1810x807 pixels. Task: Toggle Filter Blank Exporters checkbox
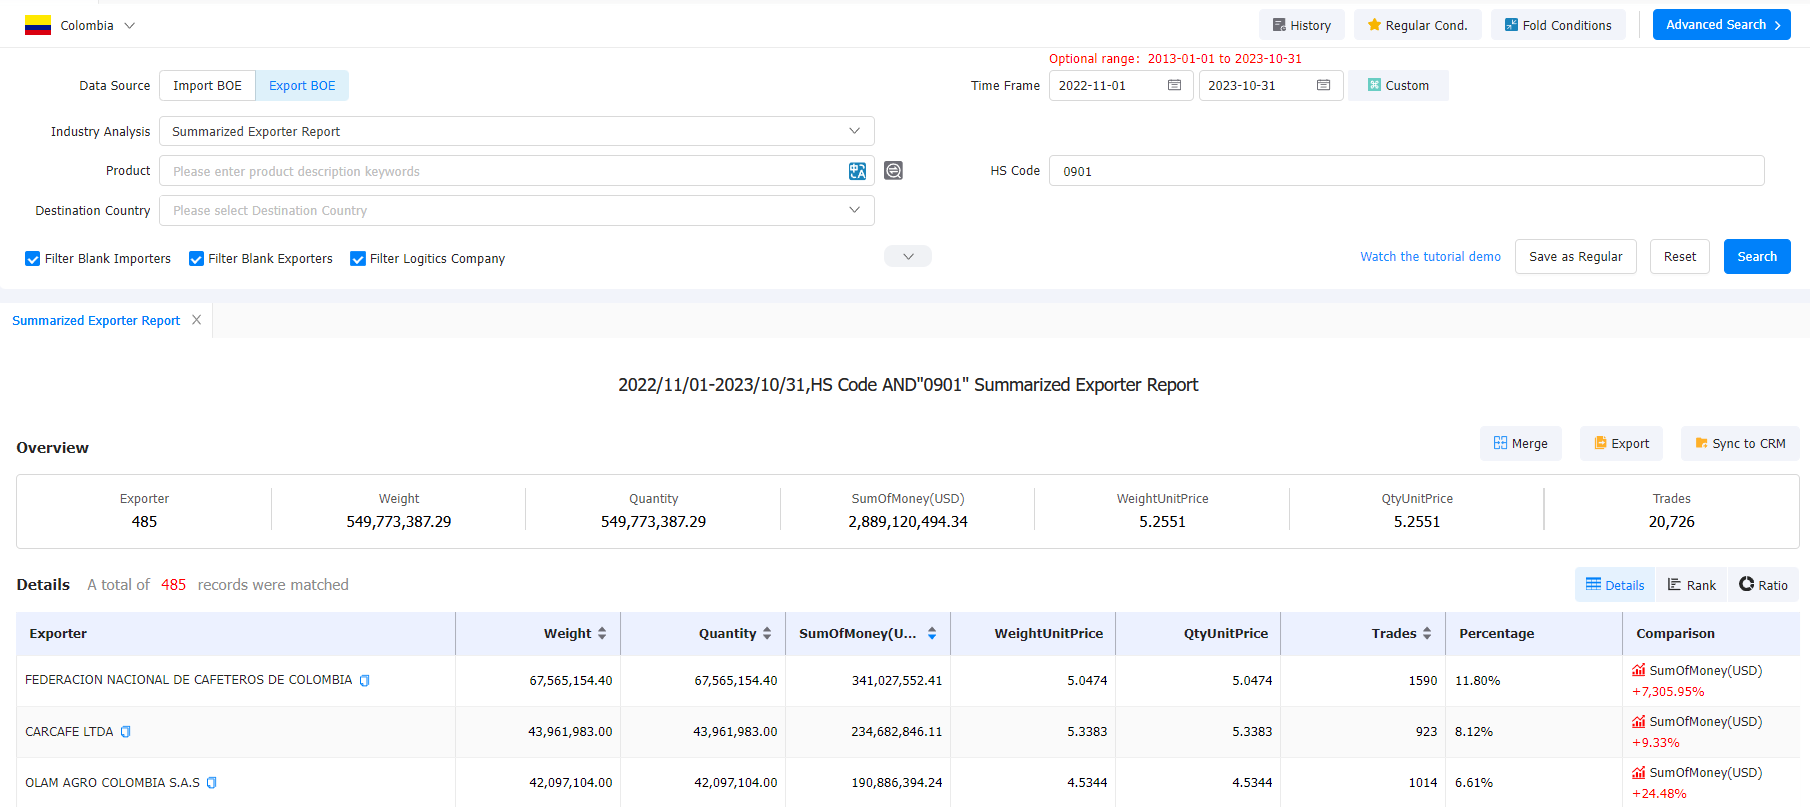pos(197,259)
